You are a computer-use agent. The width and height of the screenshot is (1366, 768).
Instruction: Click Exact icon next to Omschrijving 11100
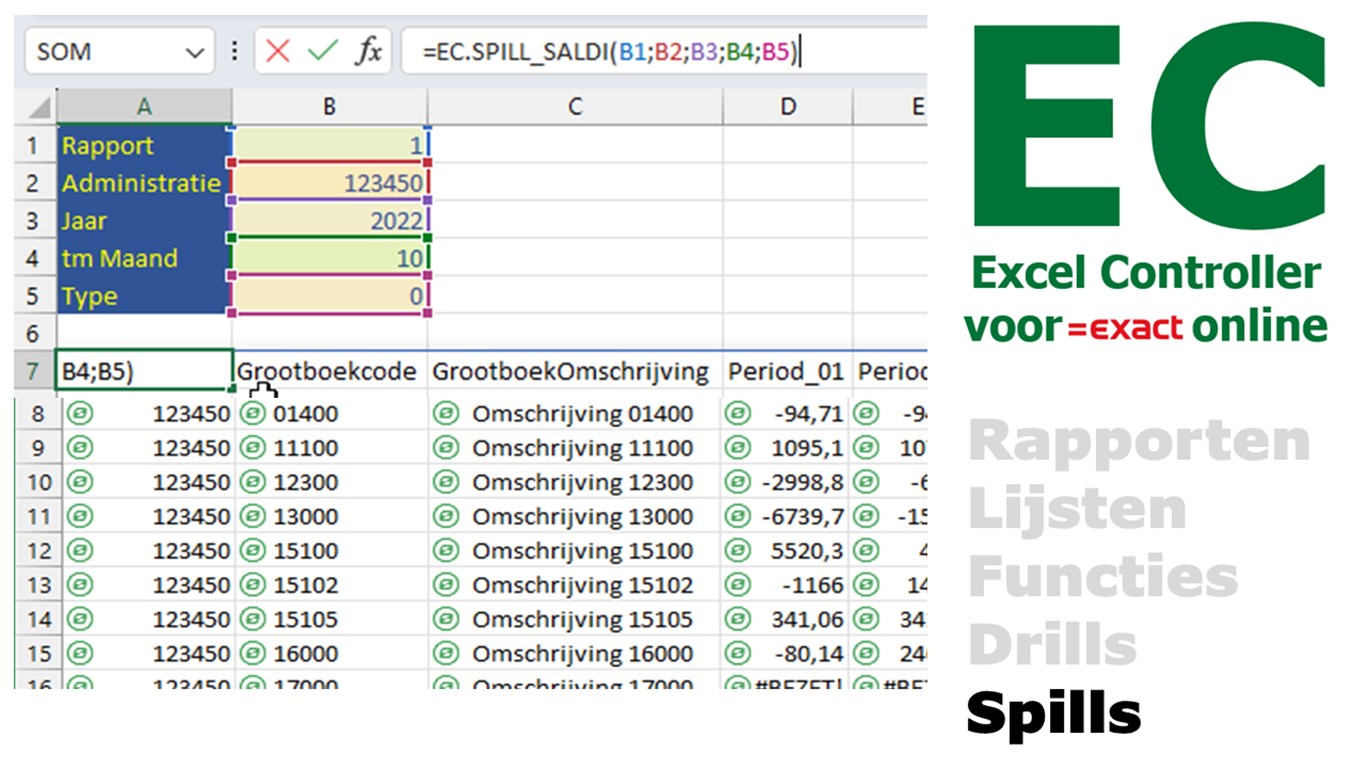click(446, 447)
